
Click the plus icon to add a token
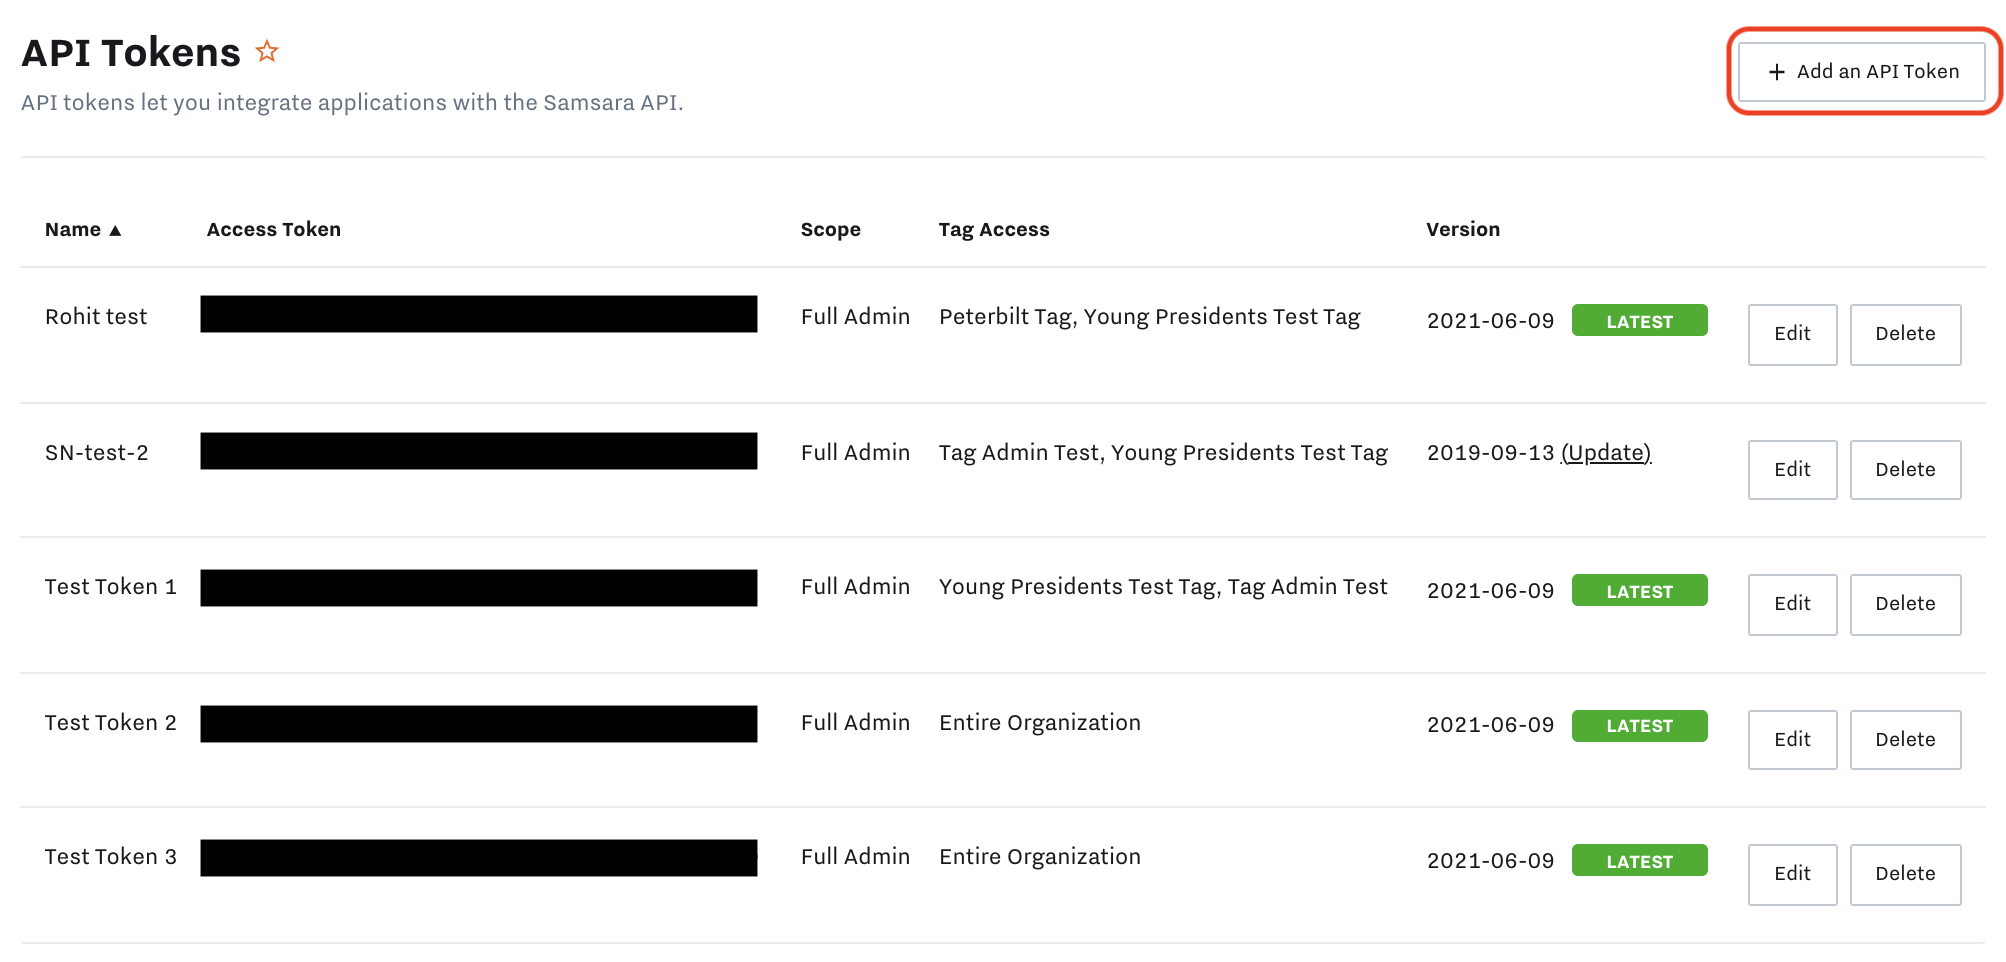[x=1776, y=72]
